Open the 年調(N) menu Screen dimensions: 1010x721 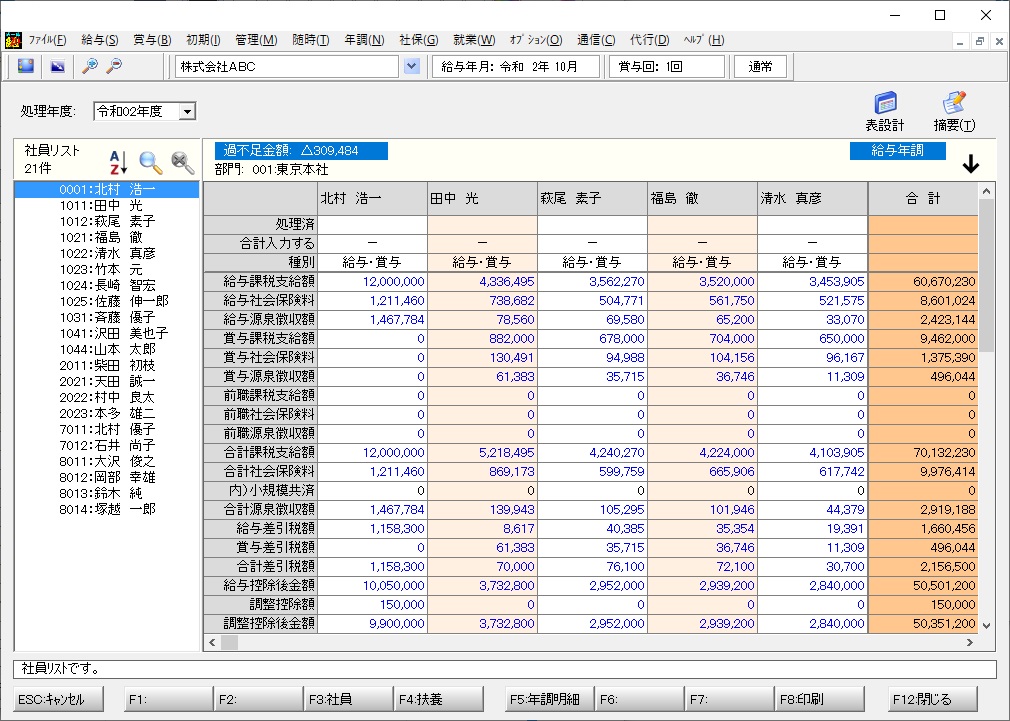pos(364,40)
